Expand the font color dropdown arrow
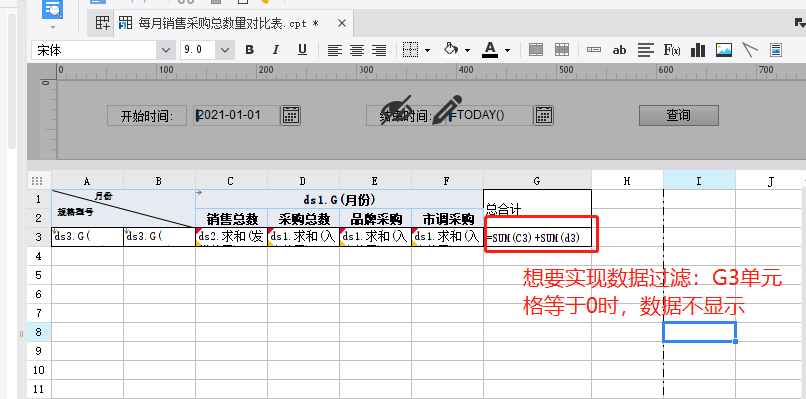This screenshot has height=399, width=806. coord(507,50)
